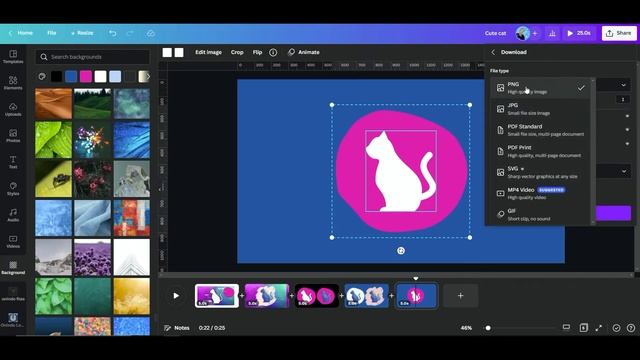Click the purple Download button
The height and width of the screenshot is (360, 640).
click(x=613, y=213)
